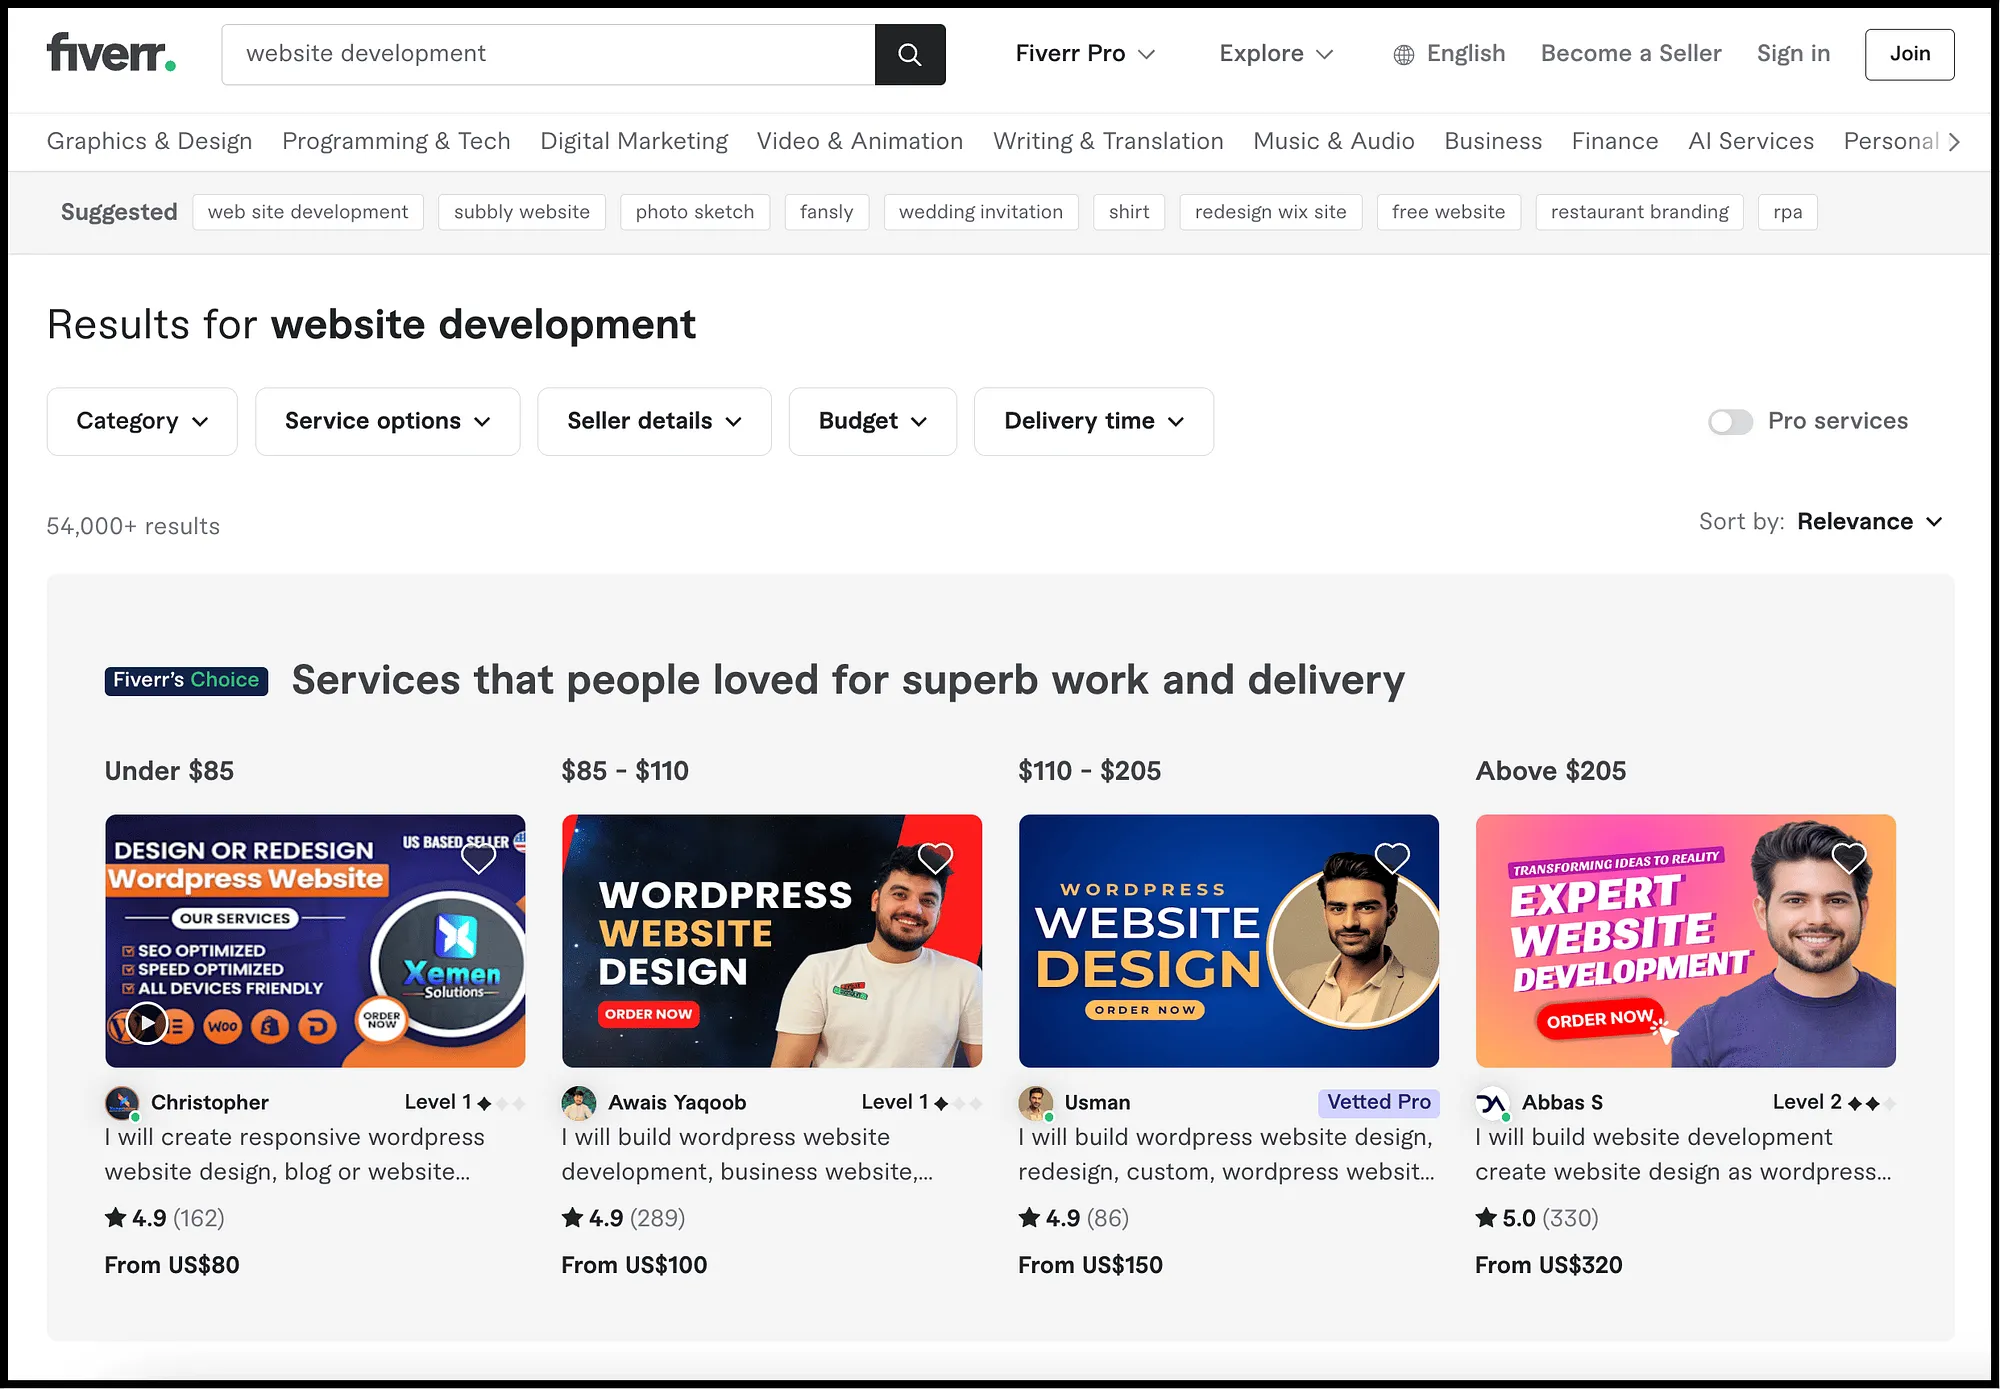Click the search magnifier button
This screenshot has height=1389, width=2000.
tap(909, 54)
